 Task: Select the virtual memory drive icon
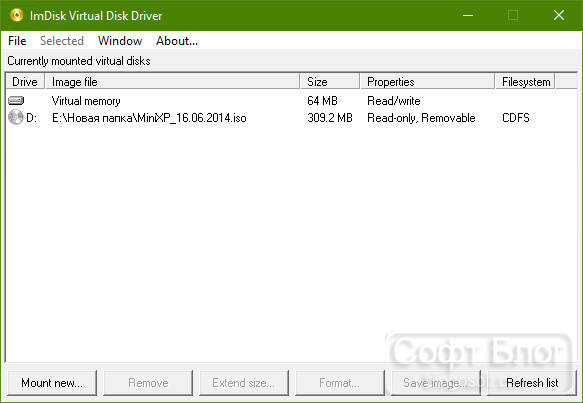pos(16,100)
